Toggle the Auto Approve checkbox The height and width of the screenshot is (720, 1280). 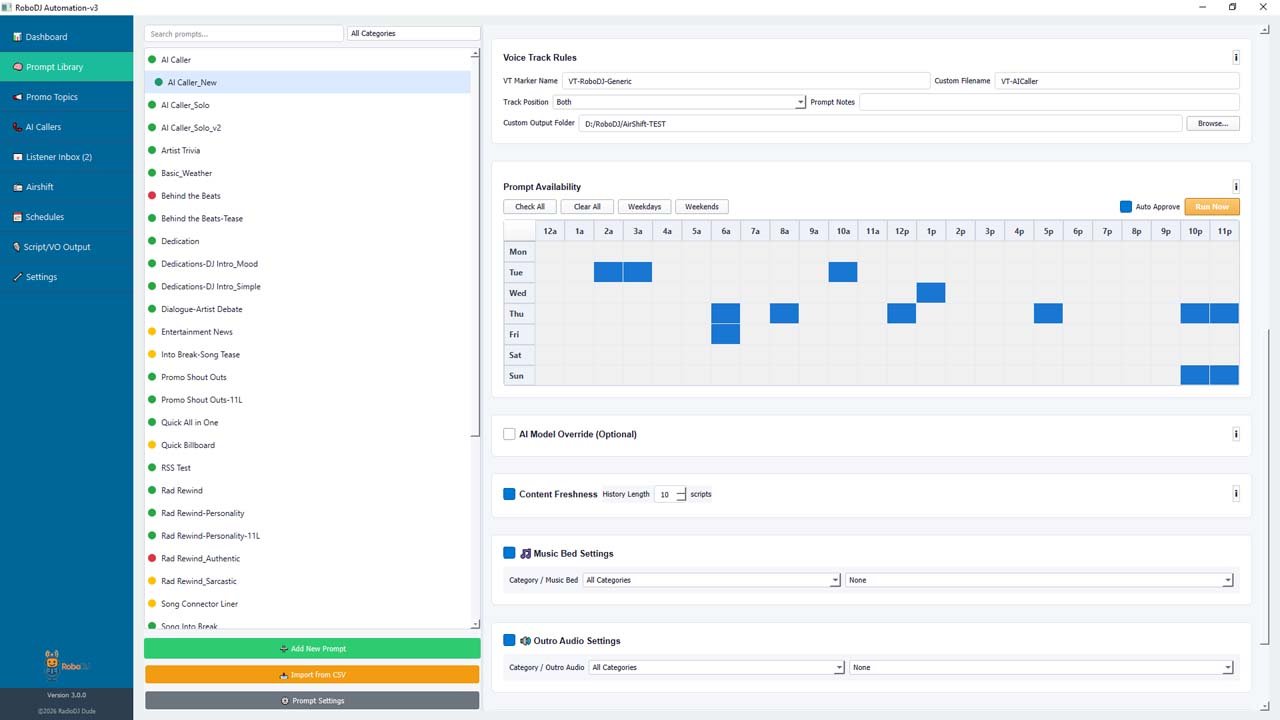click(1126, 207)
